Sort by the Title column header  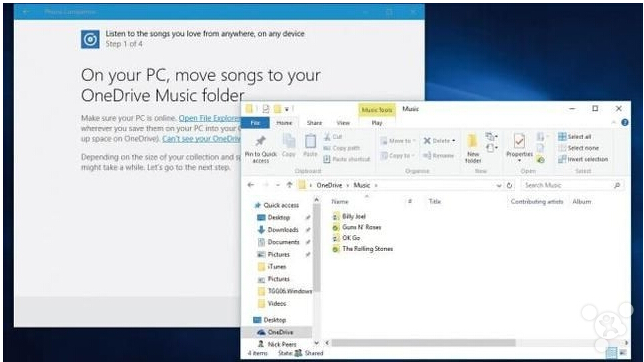(x=435, y=201)
